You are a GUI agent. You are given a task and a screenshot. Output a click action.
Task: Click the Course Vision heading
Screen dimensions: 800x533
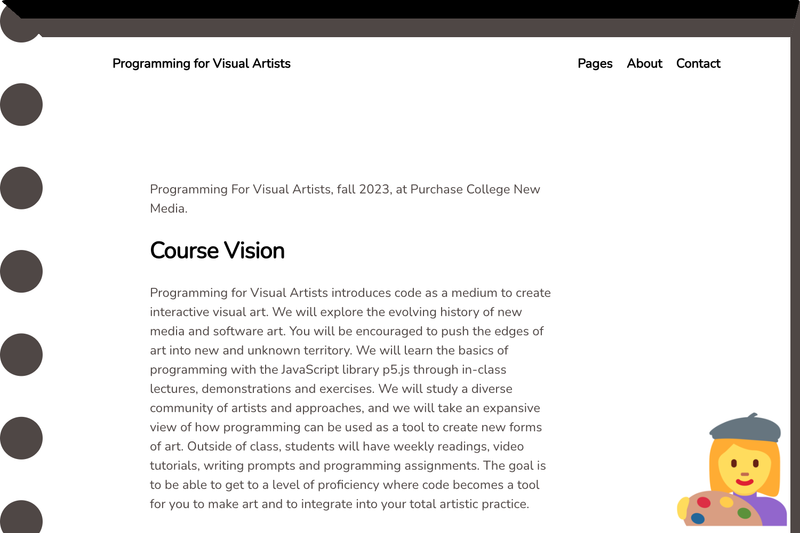click(217, 250)
